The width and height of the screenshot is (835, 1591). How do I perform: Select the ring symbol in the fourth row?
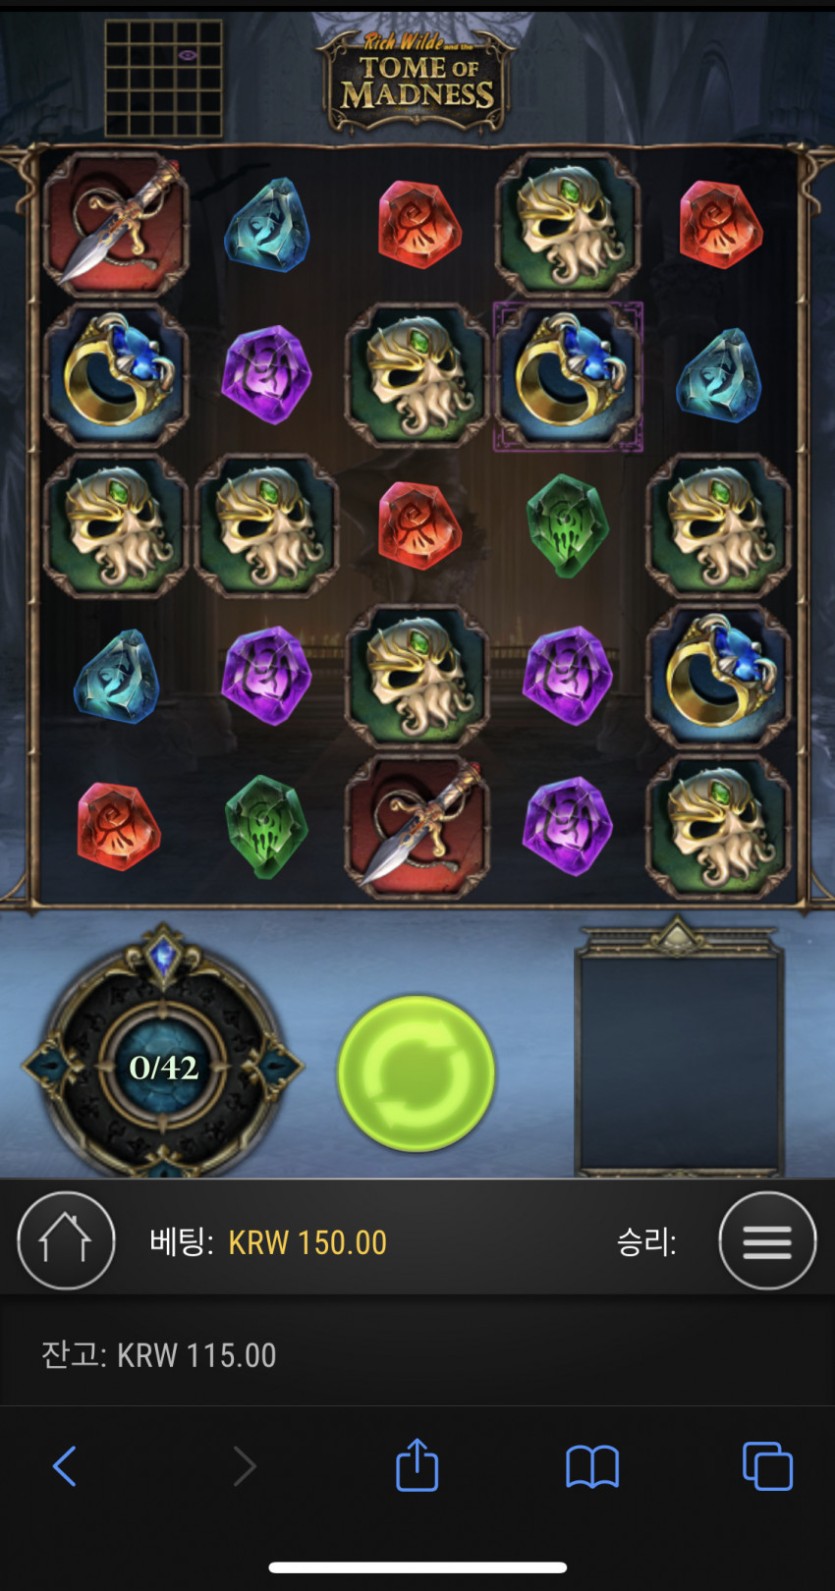(x=718, y=676)
